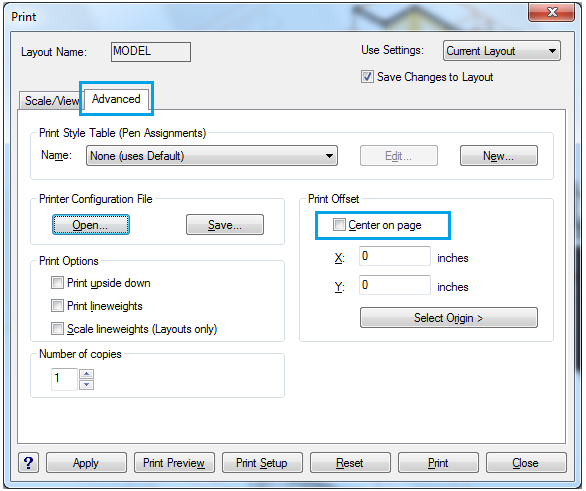The width and height of the screenshot is (586, 491).
Task: Focus the Y offset input field
Action: 395,285
